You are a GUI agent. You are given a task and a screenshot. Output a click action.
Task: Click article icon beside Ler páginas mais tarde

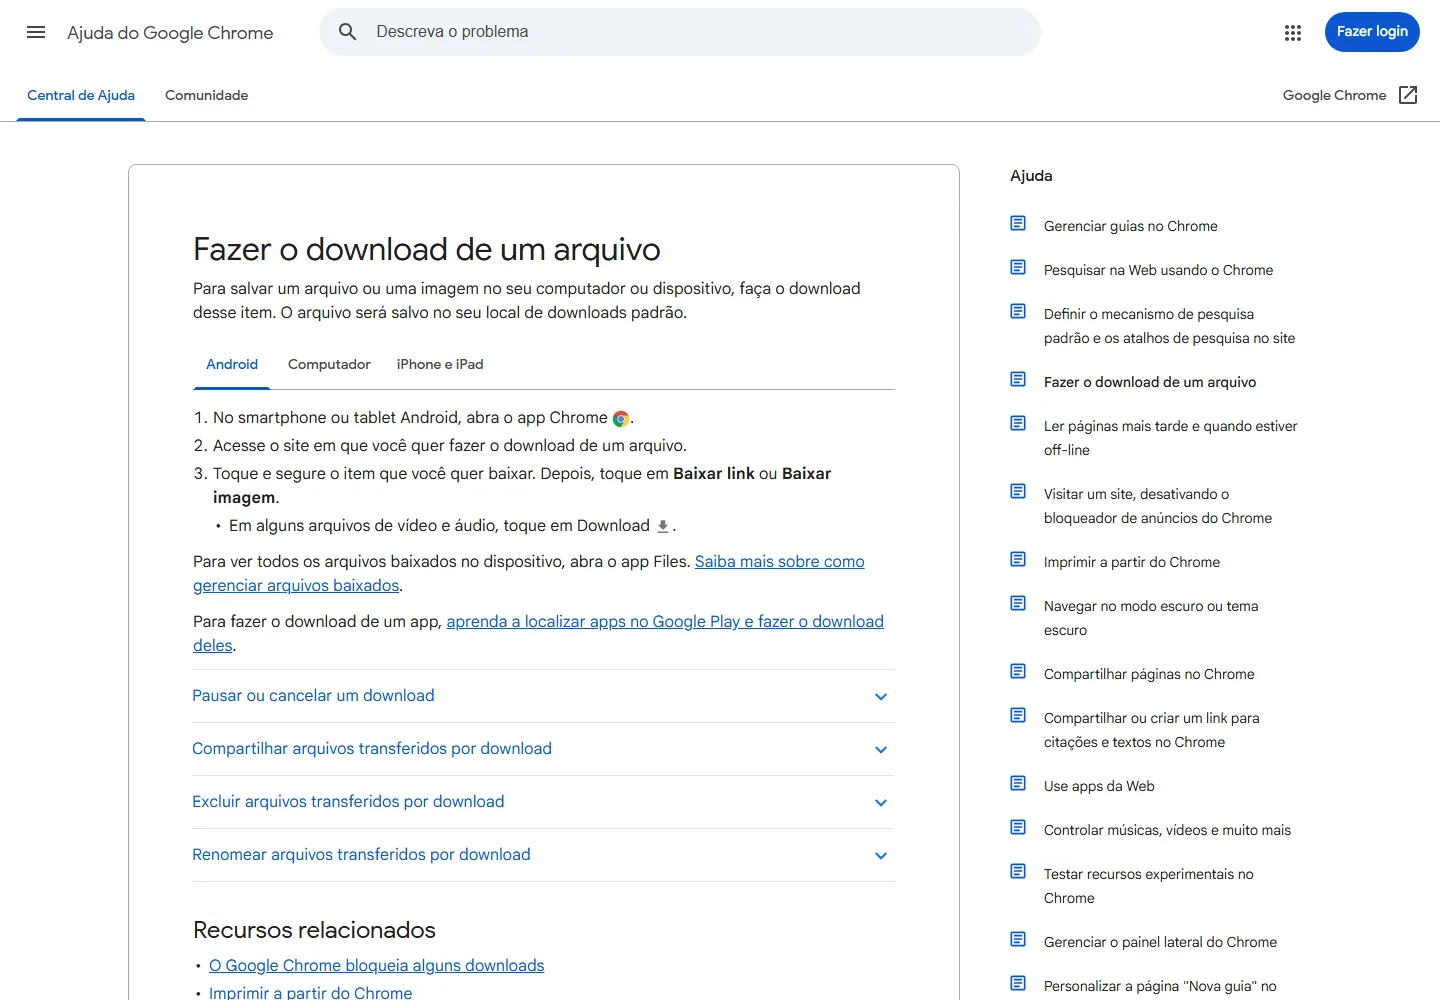(x=1018, y=423)
